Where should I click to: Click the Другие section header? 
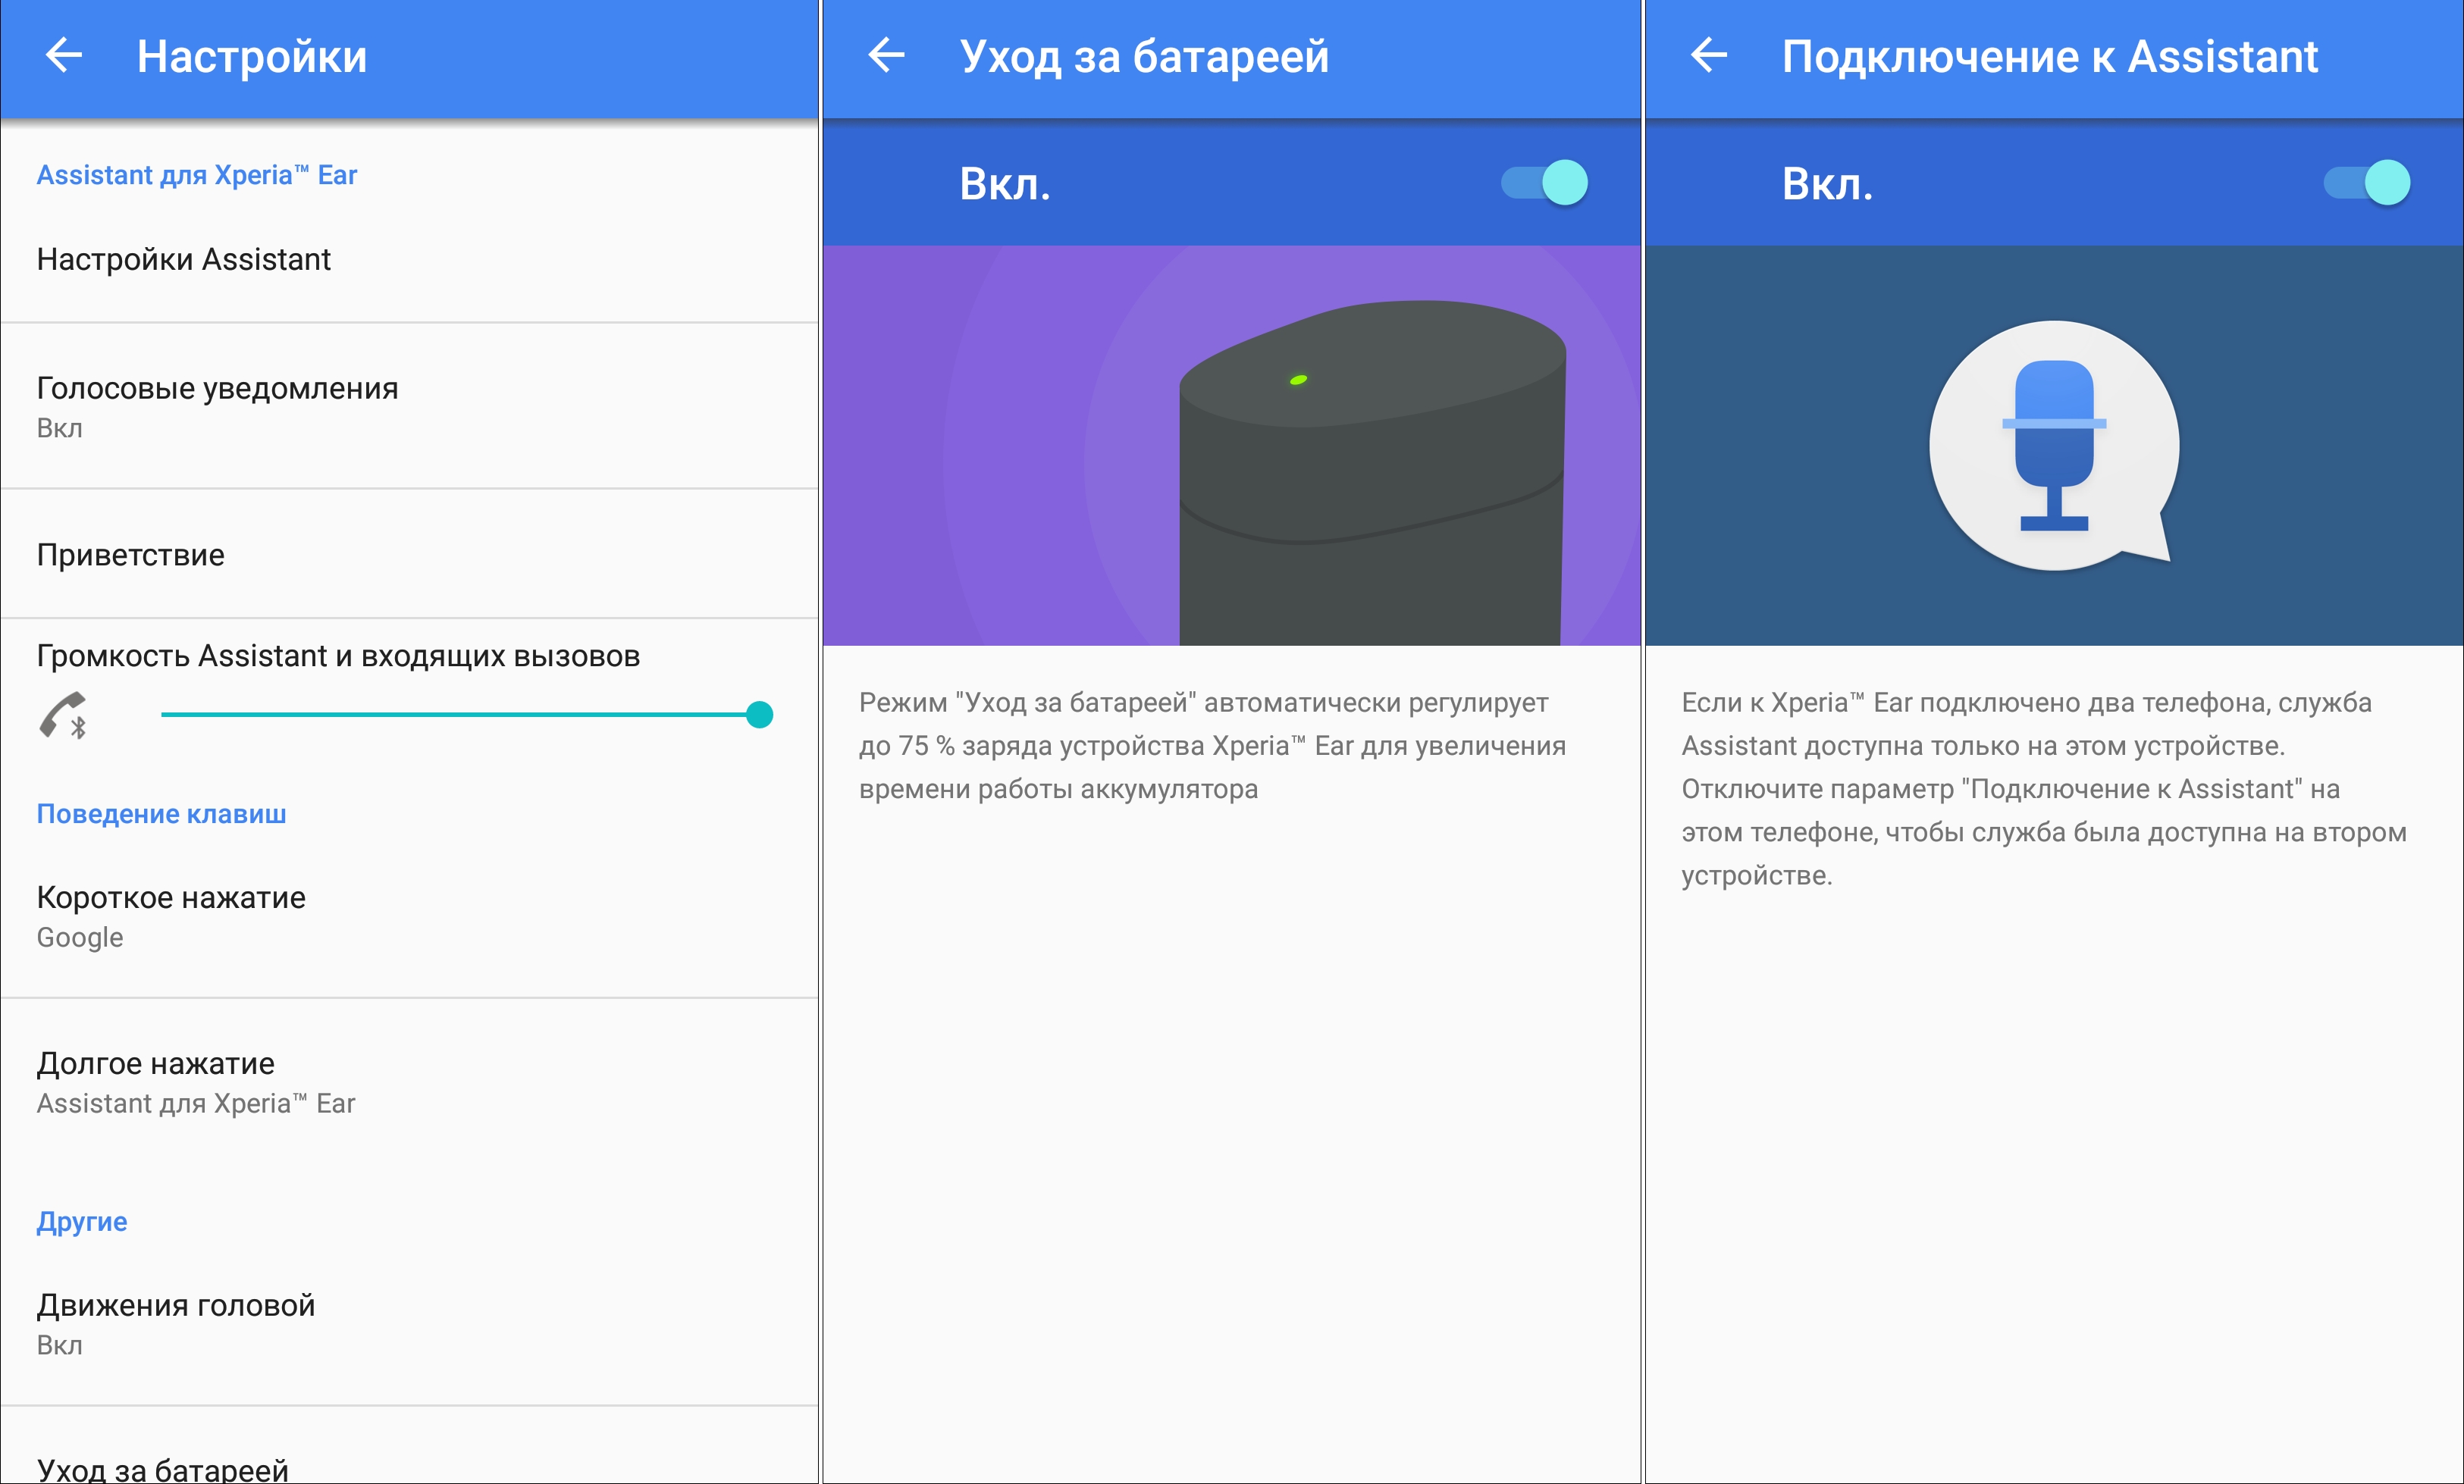pyautogui.click(x=82, y=1222)
